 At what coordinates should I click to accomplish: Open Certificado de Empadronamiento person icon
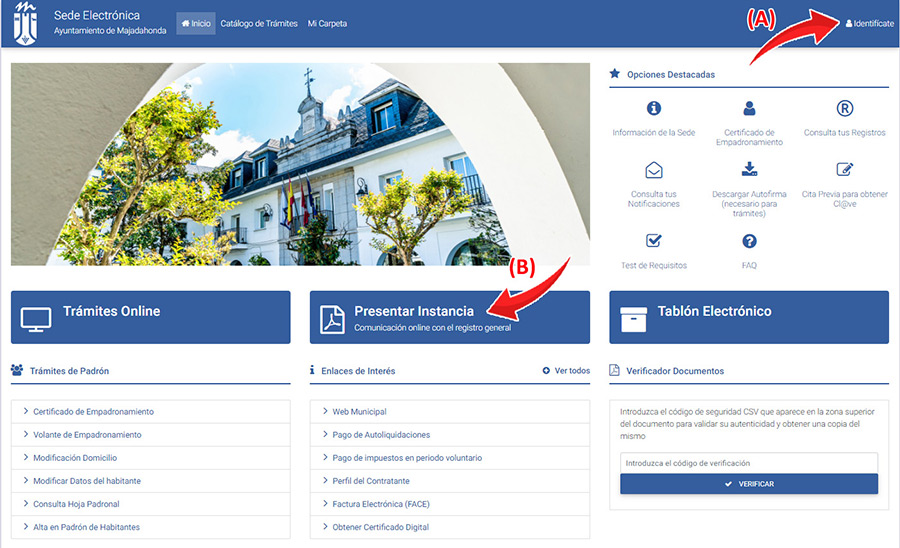pyautogui.click(x=749, y=109)
